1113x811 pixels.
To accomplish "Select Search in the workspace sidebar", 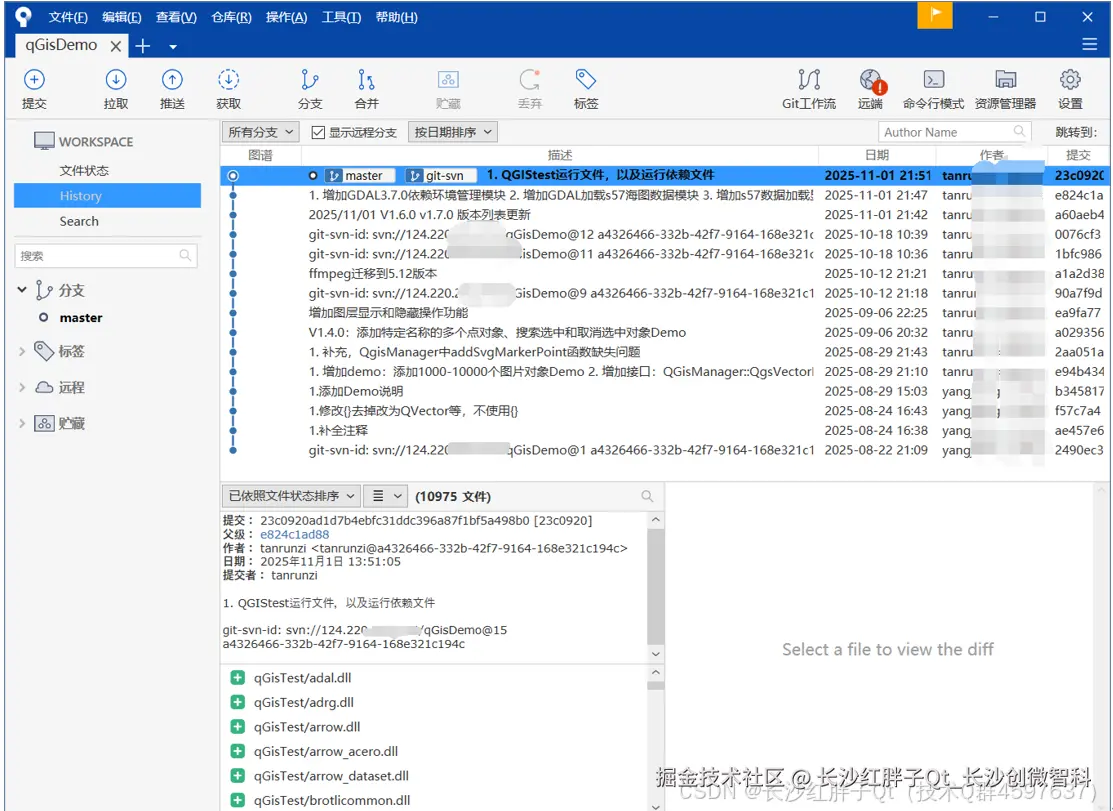I will [x=107, y=221].
